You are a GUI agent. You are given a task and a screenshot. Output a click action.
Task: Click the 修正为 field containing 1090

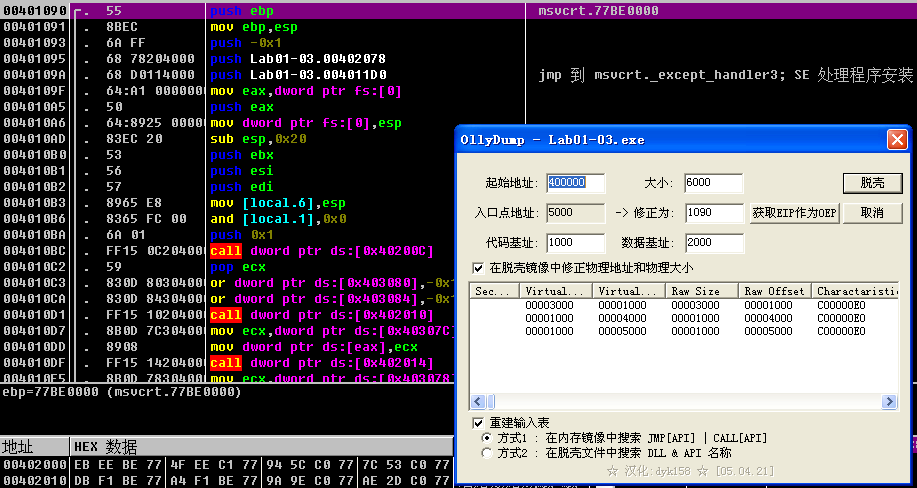tap(713, 213)
